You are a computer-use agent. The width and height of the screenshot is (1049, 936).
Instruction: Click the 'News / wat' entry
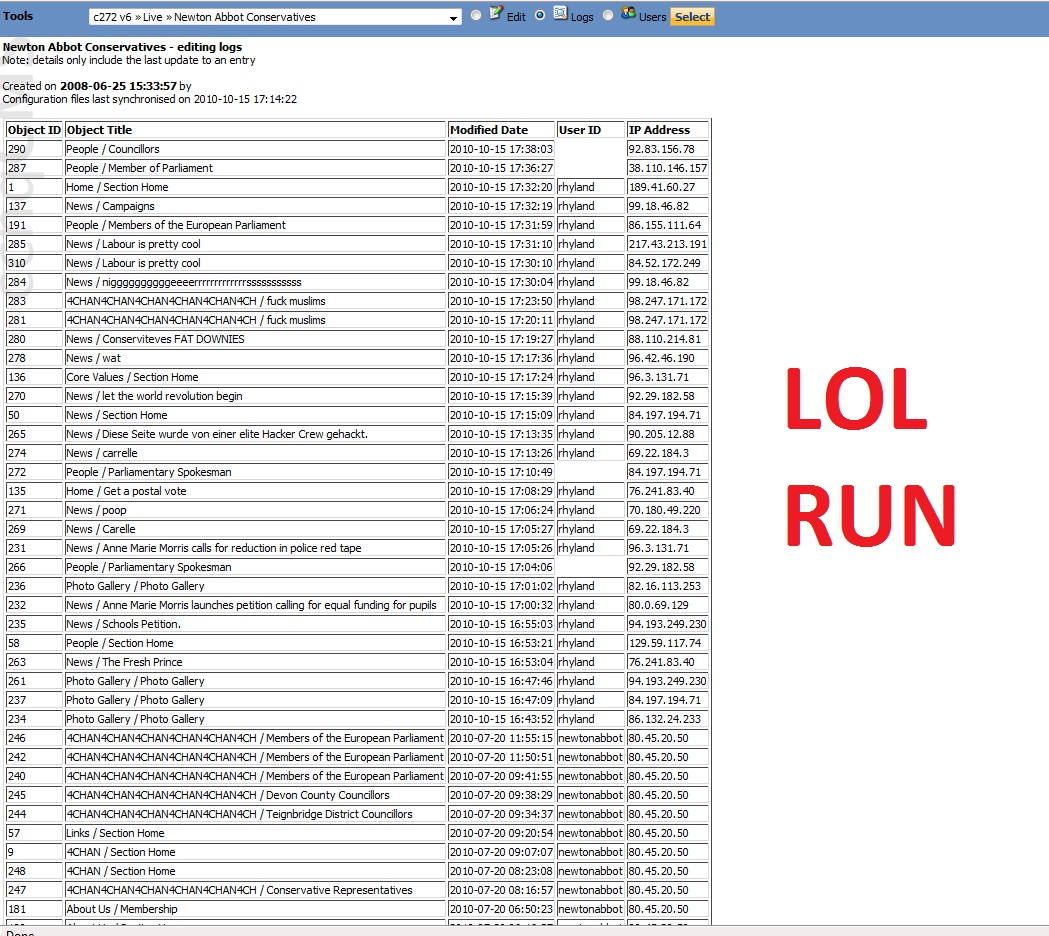point(93,358)
